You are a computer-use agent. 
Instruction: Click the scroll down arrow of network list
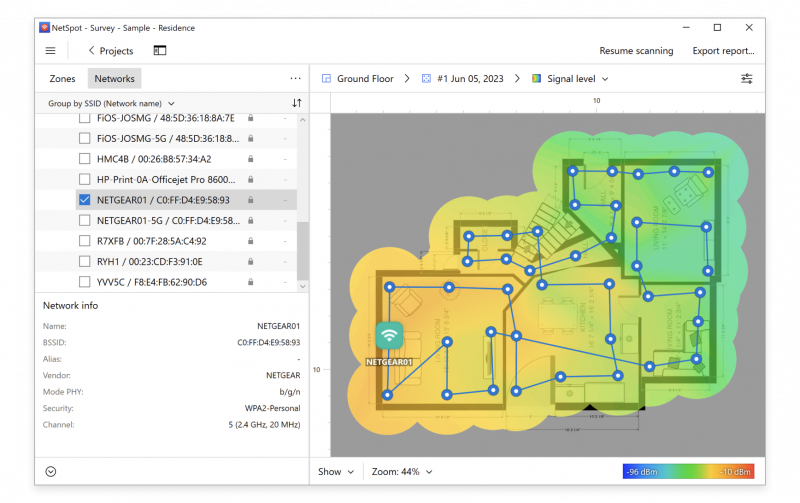click(303, 286)
